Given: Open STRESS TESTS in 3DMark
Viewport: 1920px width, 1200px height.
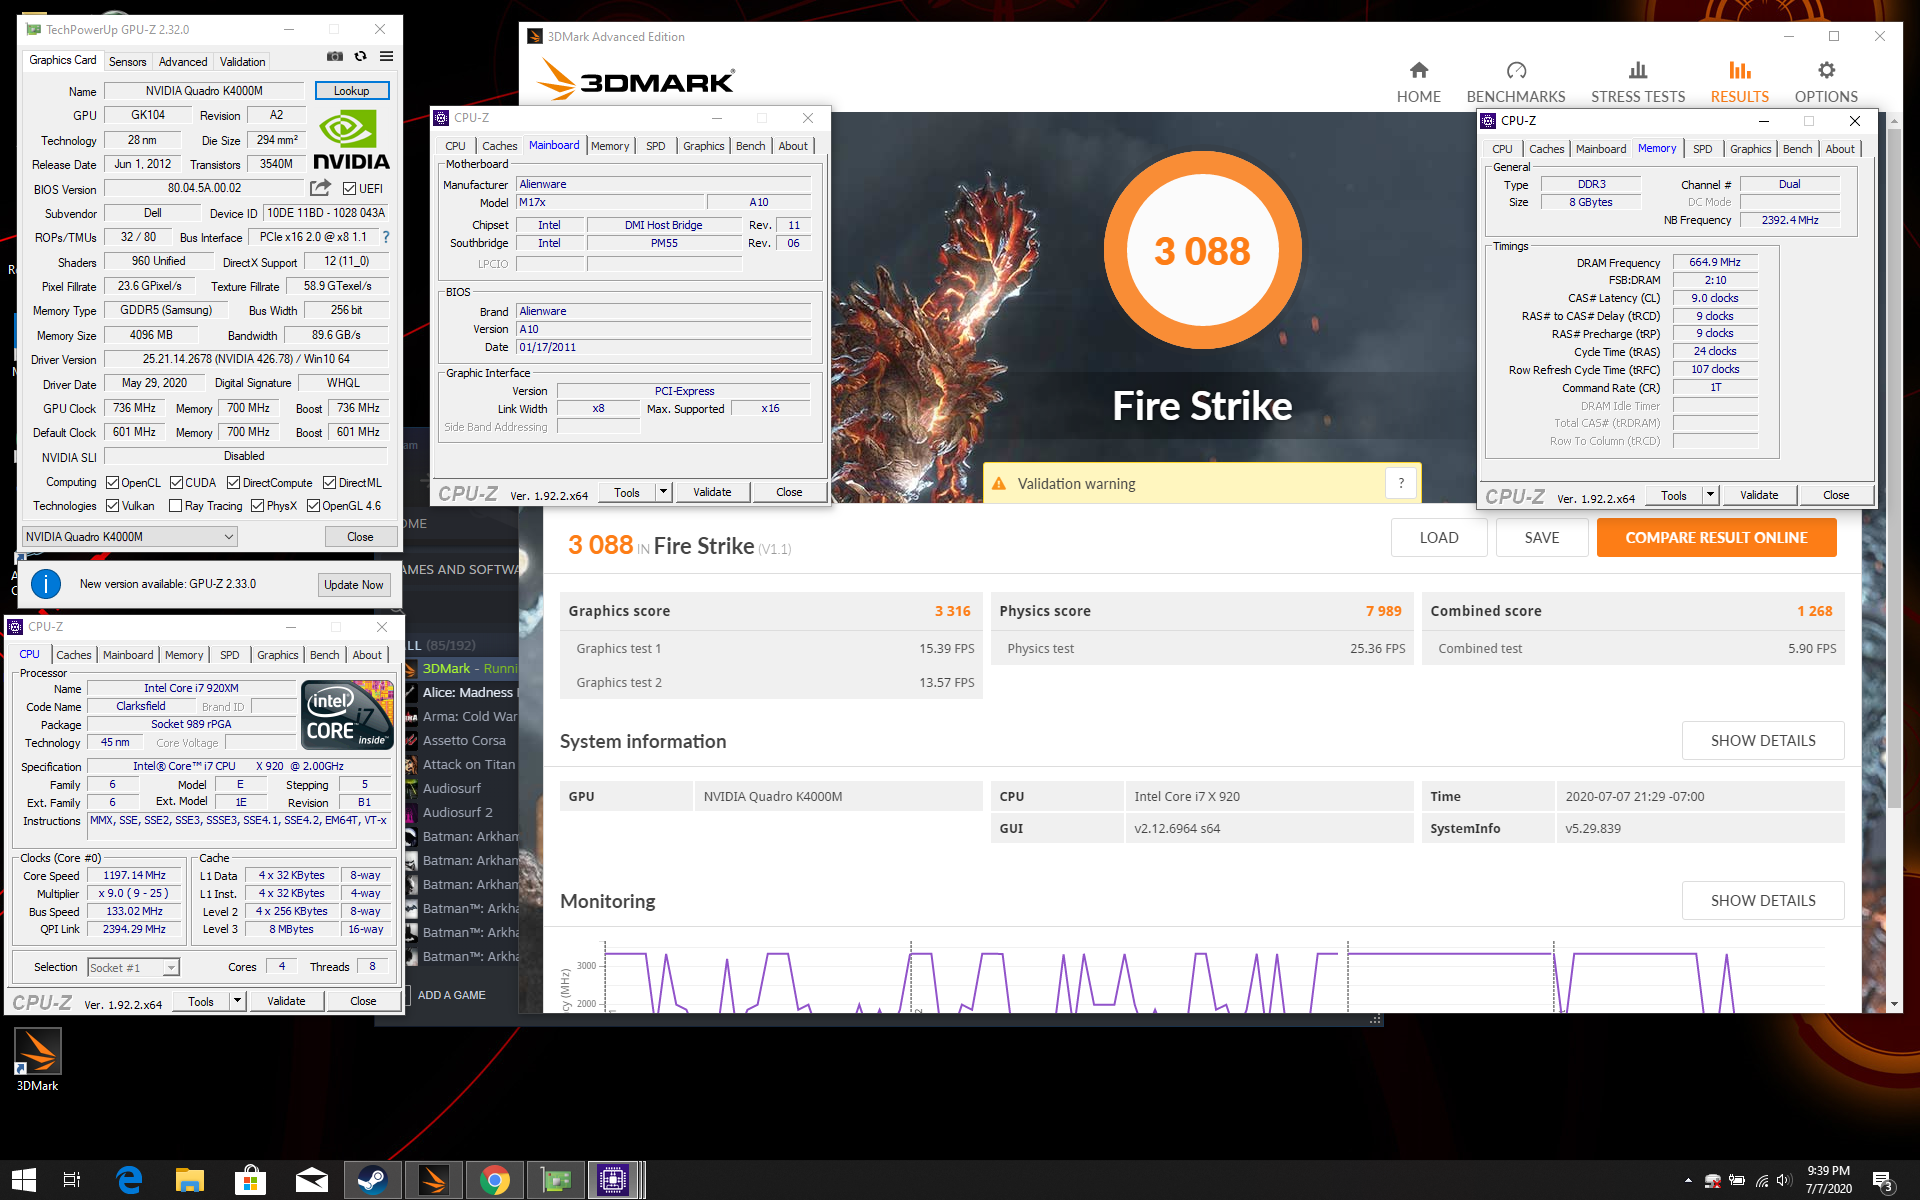Looking at the screenshot, I should 1638,82.
